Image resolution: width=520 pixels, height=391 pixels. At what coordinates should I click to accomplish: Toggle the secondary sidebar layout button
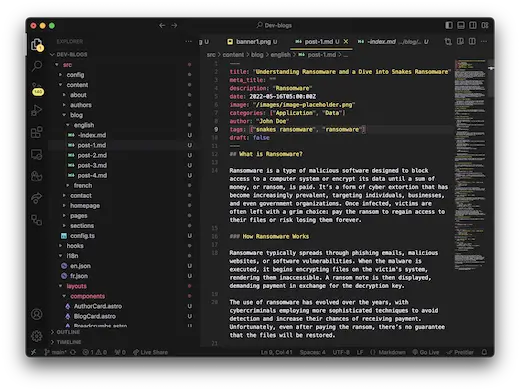(473, 25)
